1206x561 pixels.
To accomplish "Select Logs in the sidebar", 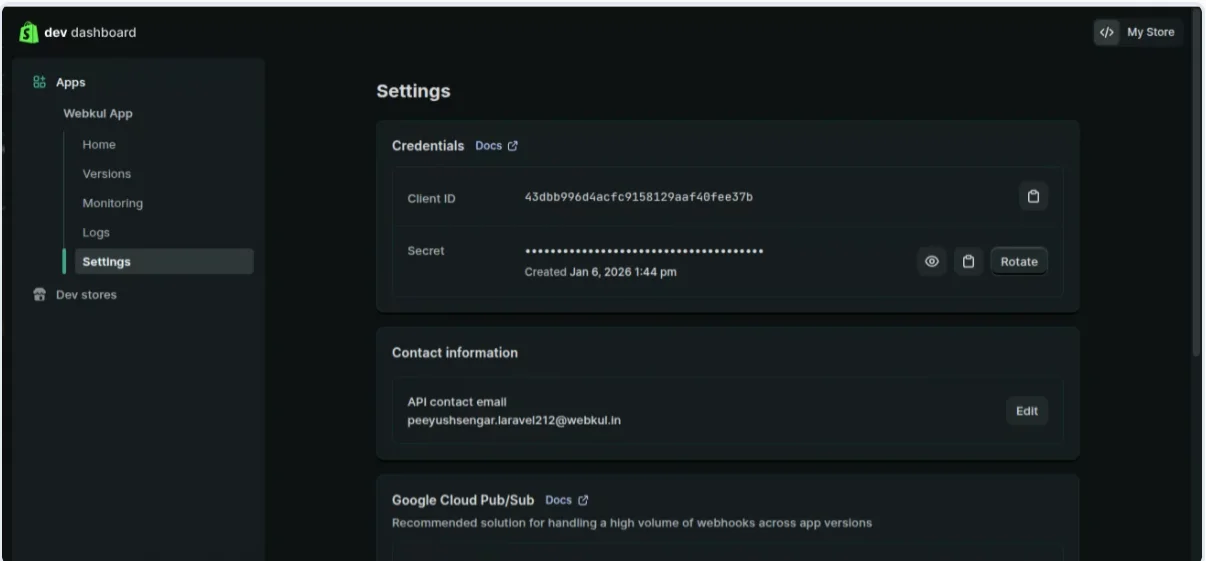I will 96,233.
